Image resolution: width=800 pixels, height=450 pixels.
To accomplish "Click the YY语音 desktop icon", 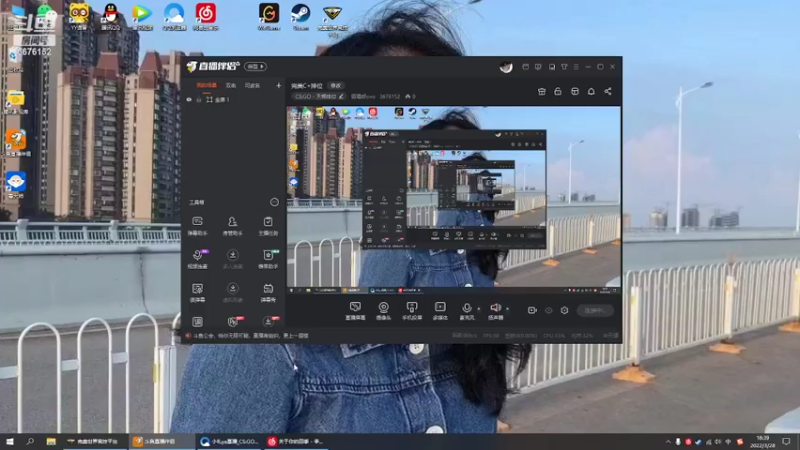I will click(x=79, y=16).
